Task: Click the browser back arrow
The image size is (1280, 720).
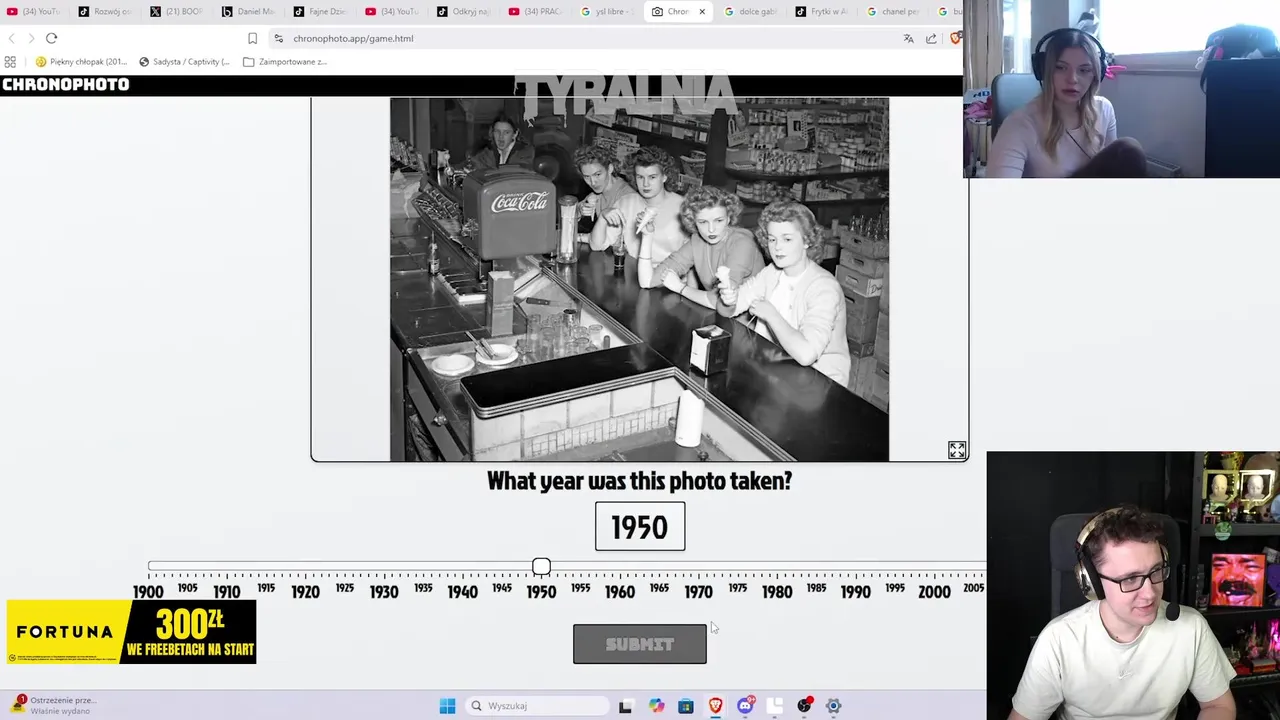Action: 11,38
